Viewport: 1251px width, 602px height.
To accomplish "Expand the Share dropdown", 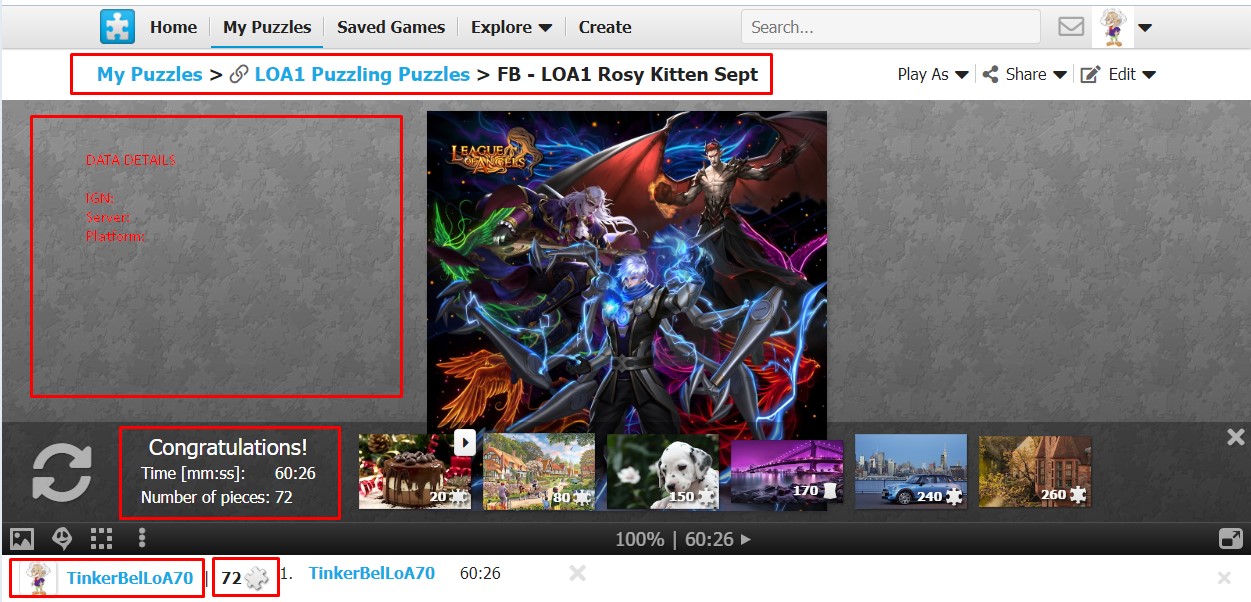I will pos(1036,74).
